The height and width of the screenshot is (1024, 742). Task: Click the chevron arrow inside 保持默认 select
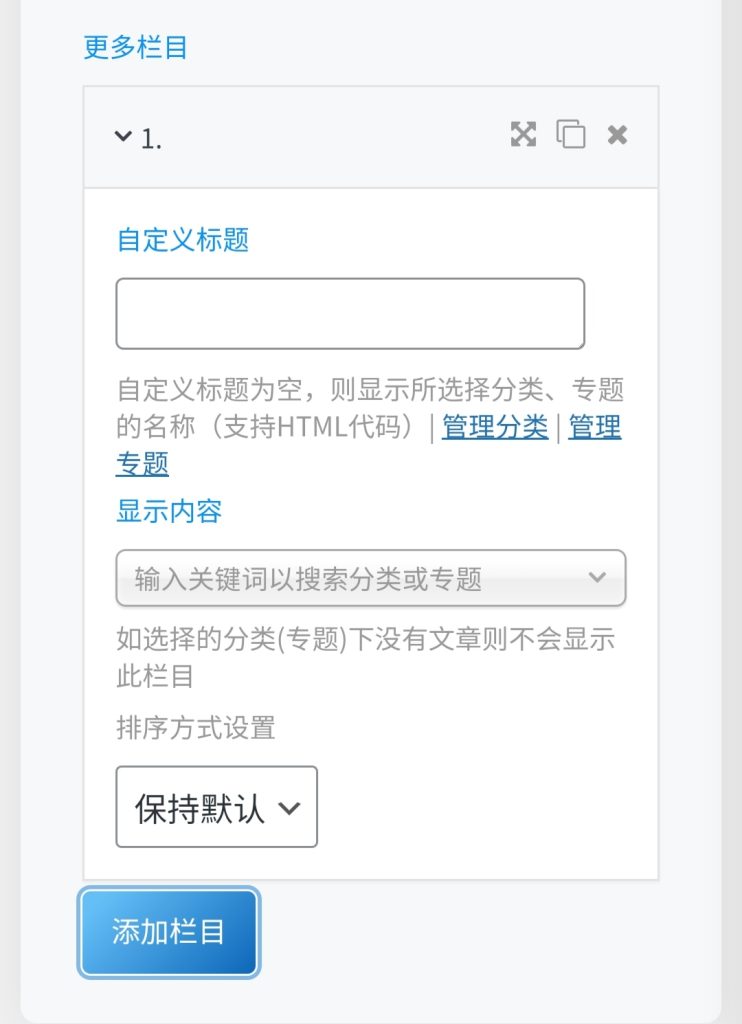tap(288, 808)
